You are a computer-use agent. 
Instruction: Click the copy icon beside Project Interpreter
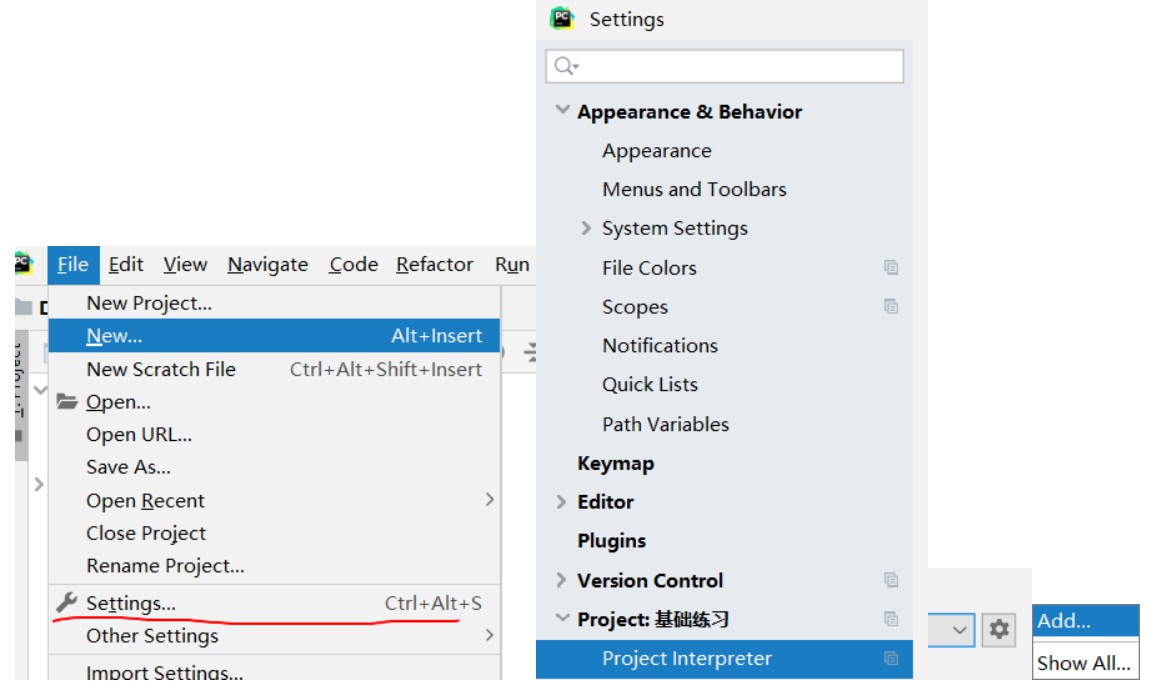pos(891,658)
